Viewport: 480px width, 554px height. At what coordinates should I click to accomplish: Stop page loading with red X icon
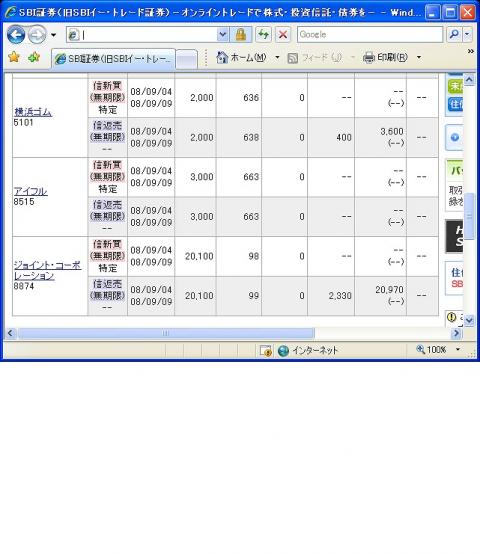click(283, 35)
